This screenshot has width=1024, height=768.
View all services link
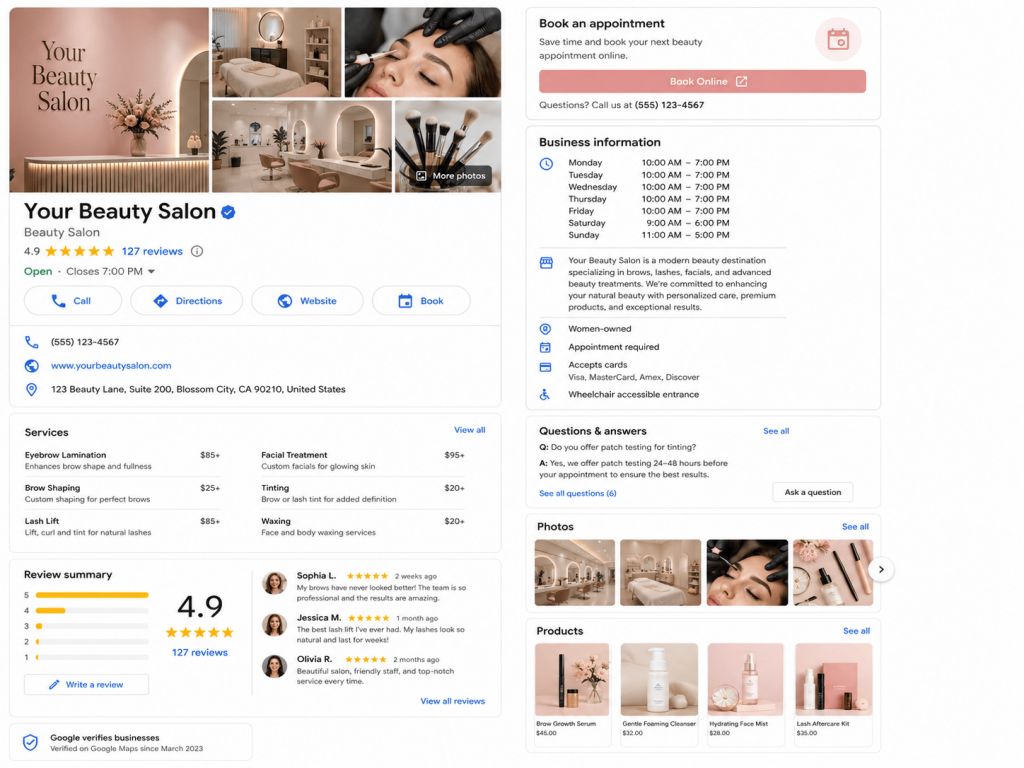[x=470, y=430]
